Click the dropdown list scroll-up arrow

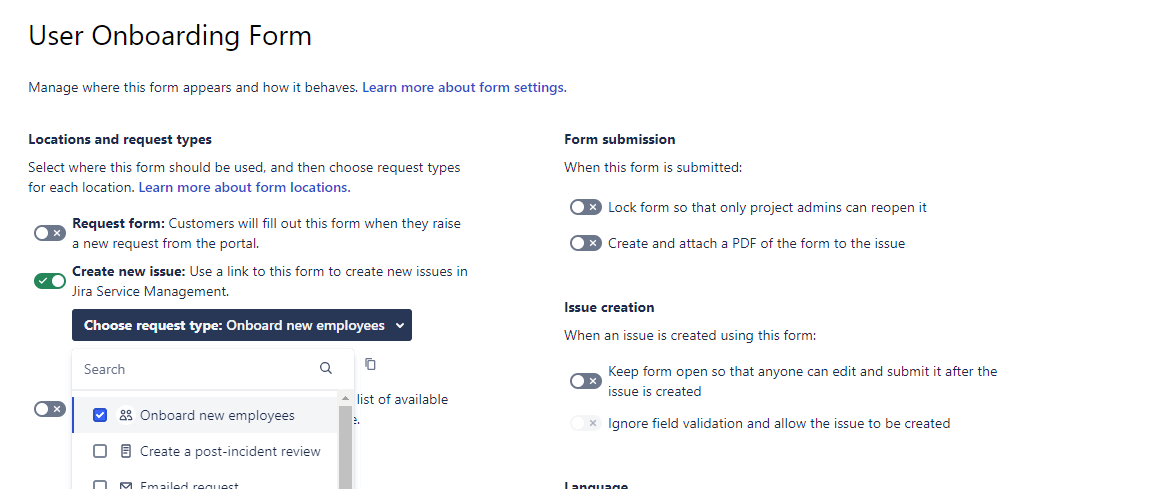click(x=346, y=398)
